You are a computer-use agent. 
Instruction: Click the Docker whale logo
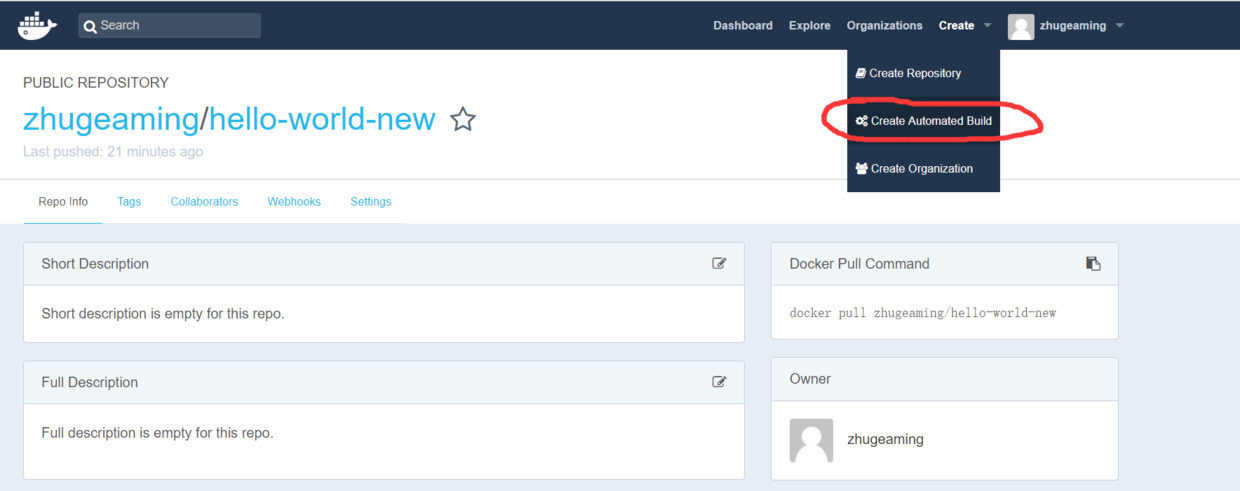click(x=38, y=26)
